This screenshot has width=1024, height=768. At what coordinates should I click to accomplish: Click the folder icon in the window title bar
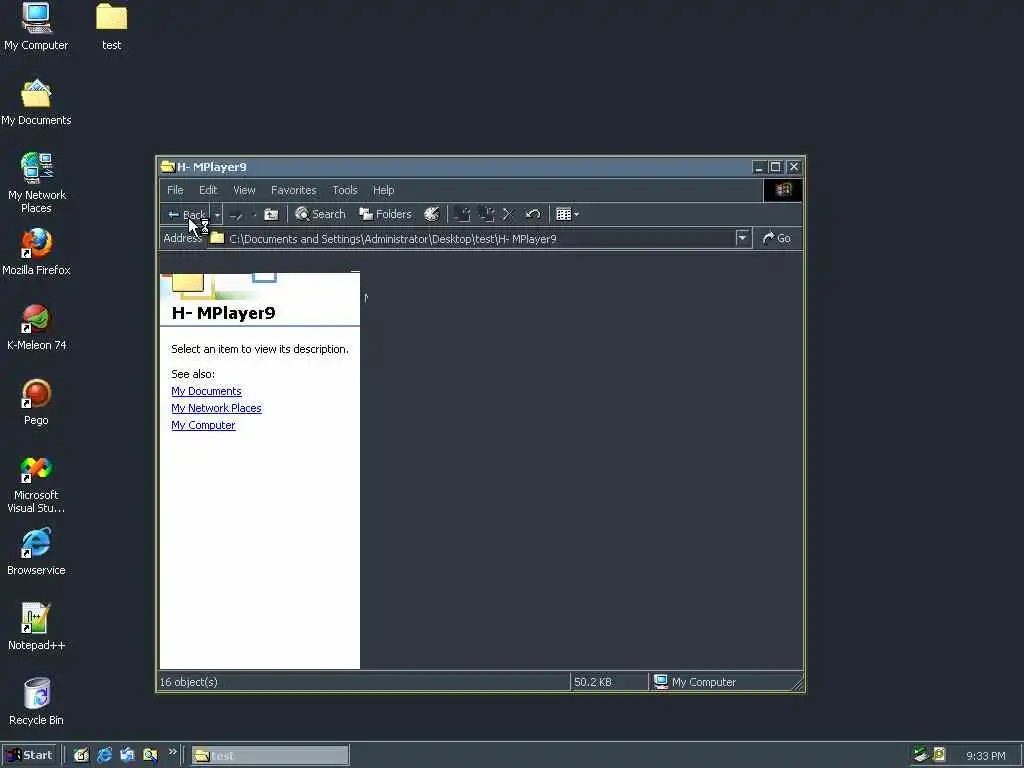pyautogui.click(x=168, y=167)
